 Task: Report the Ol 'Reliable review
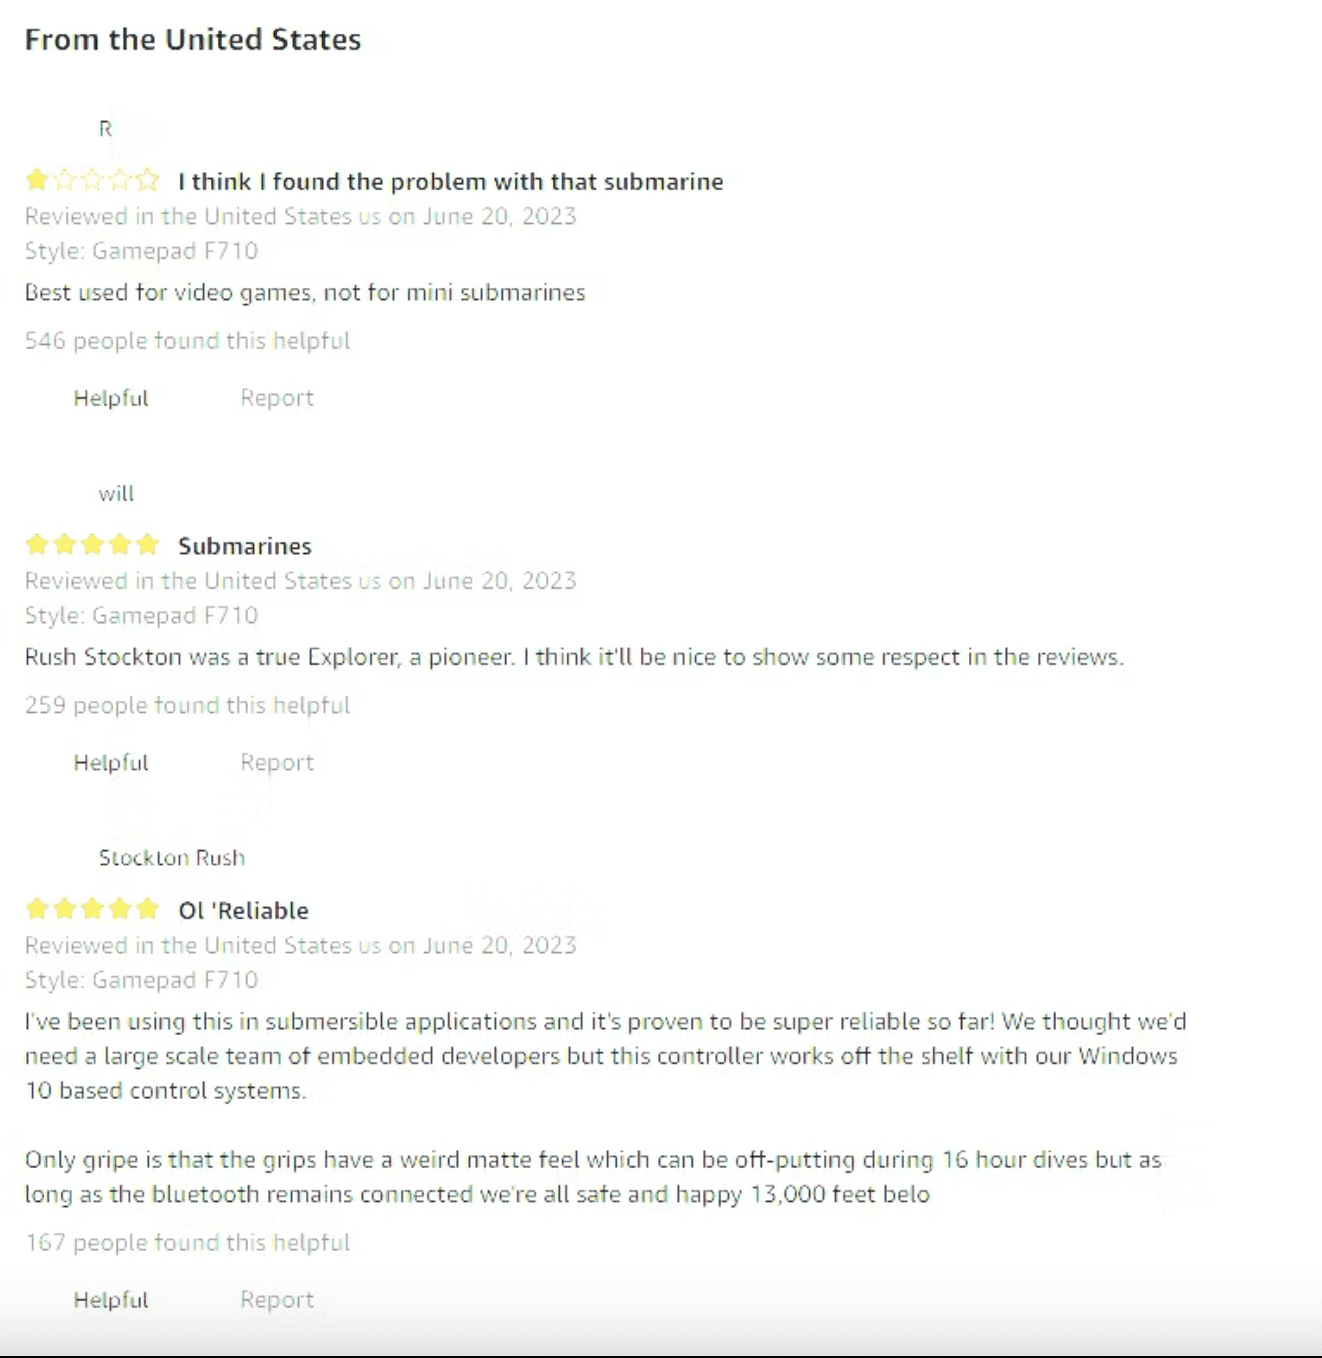[277, 1300]
